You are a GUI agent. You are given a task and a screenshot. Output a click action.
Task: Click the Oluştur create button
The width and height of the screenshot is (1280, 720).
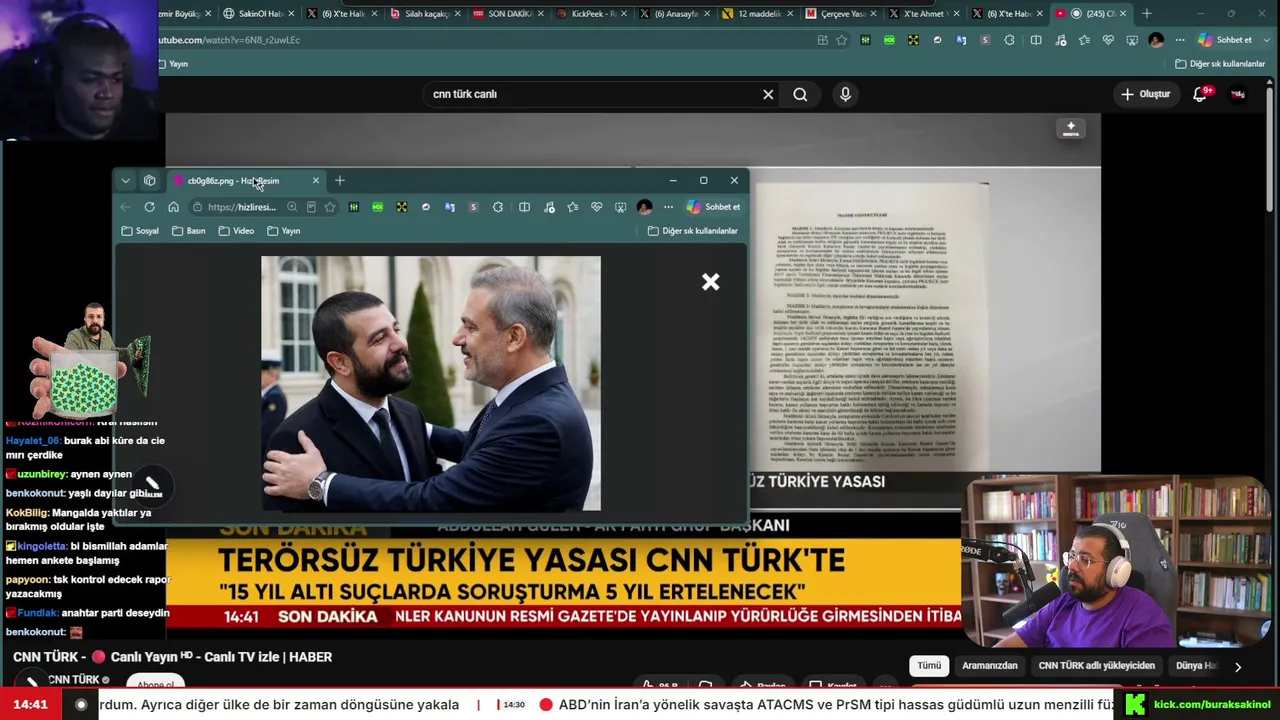point(1145,94)
